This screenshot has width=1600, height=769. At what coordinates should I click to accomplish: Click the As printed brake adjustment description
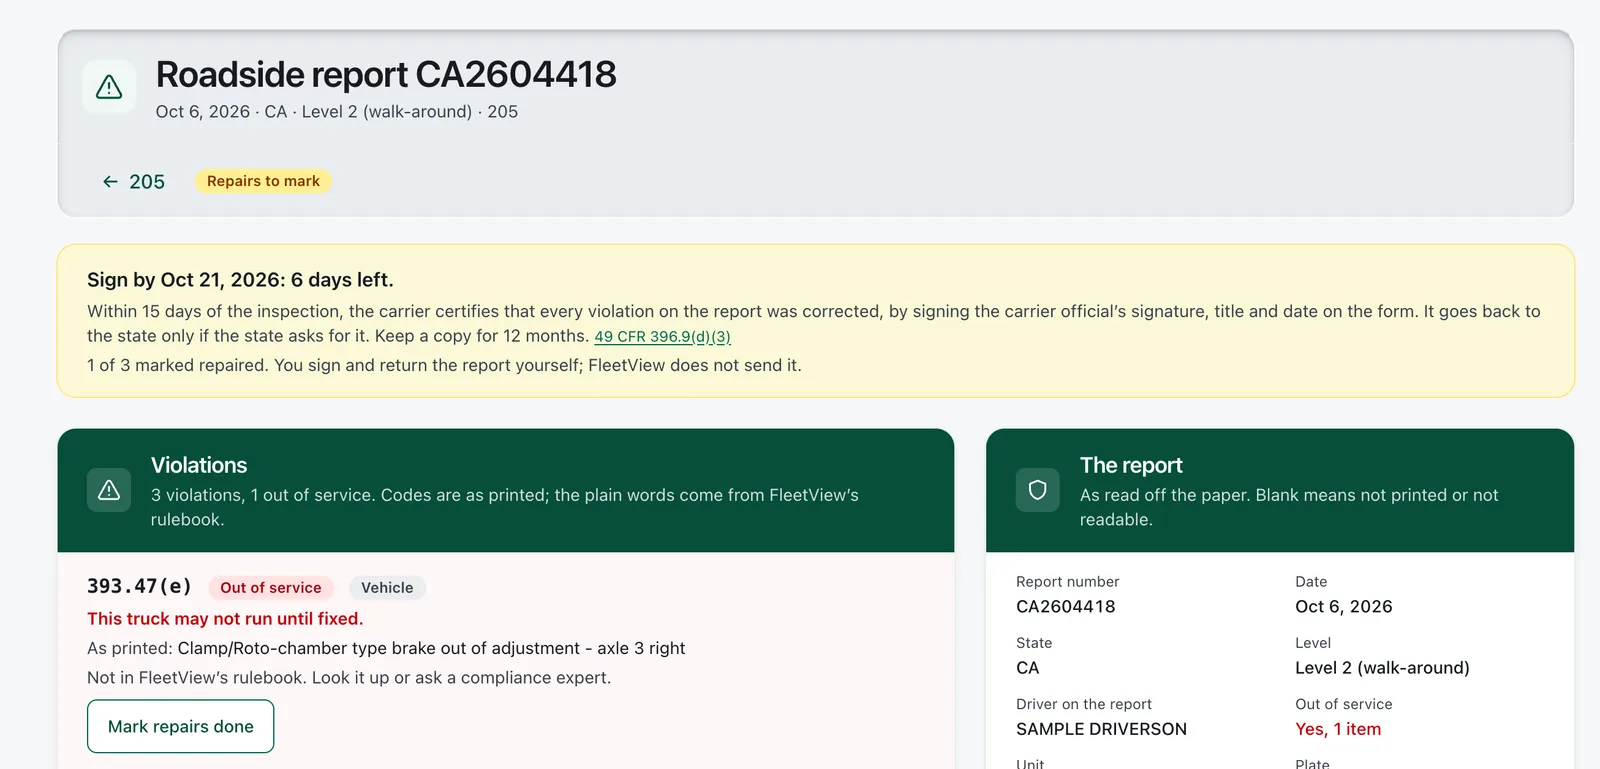click(x=386, y=648)
